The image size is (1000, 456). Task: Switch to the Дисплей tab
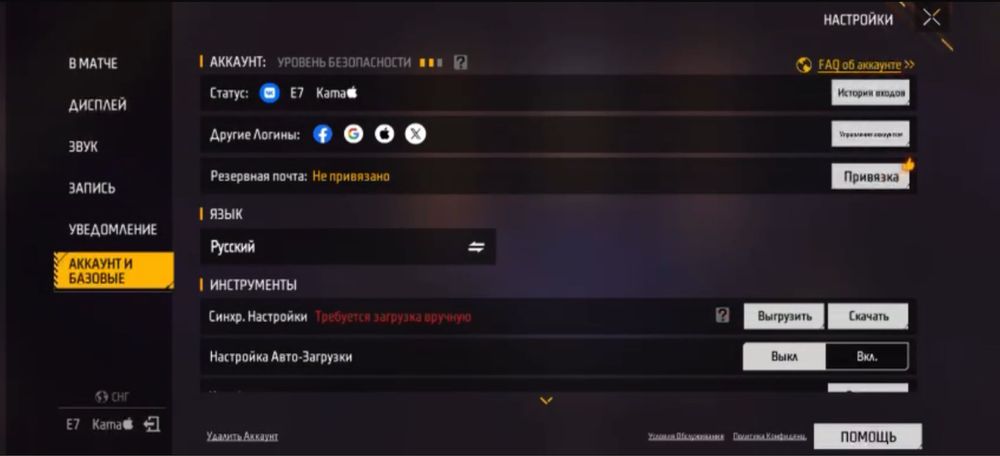click(98, 105)
